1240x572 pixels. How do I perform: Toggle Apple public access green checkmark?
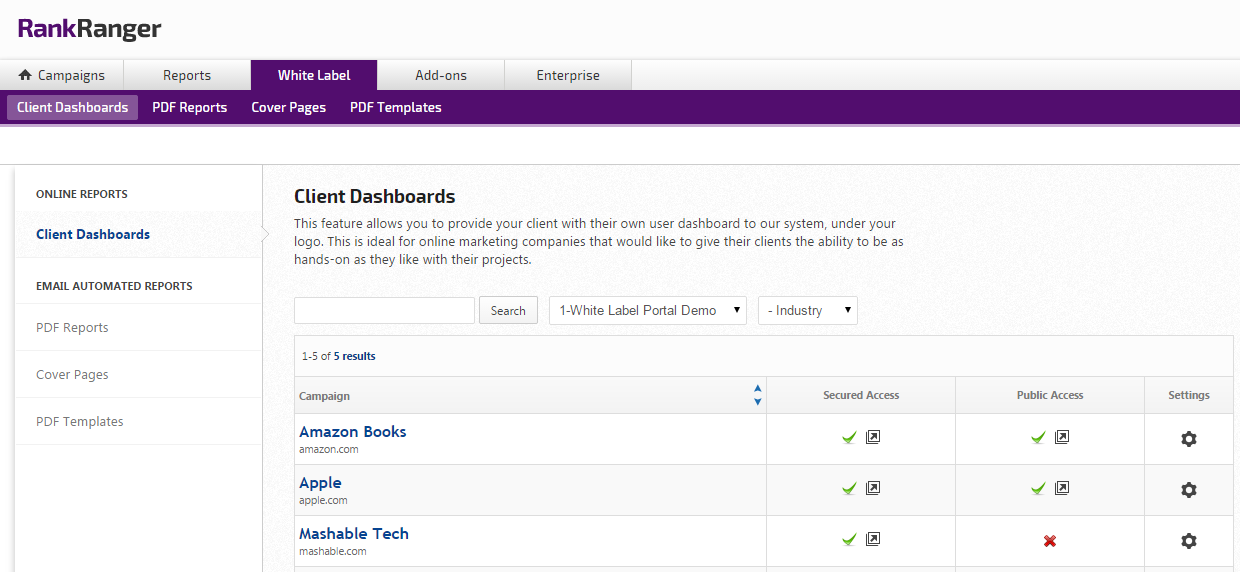(x=1038, y=488)
